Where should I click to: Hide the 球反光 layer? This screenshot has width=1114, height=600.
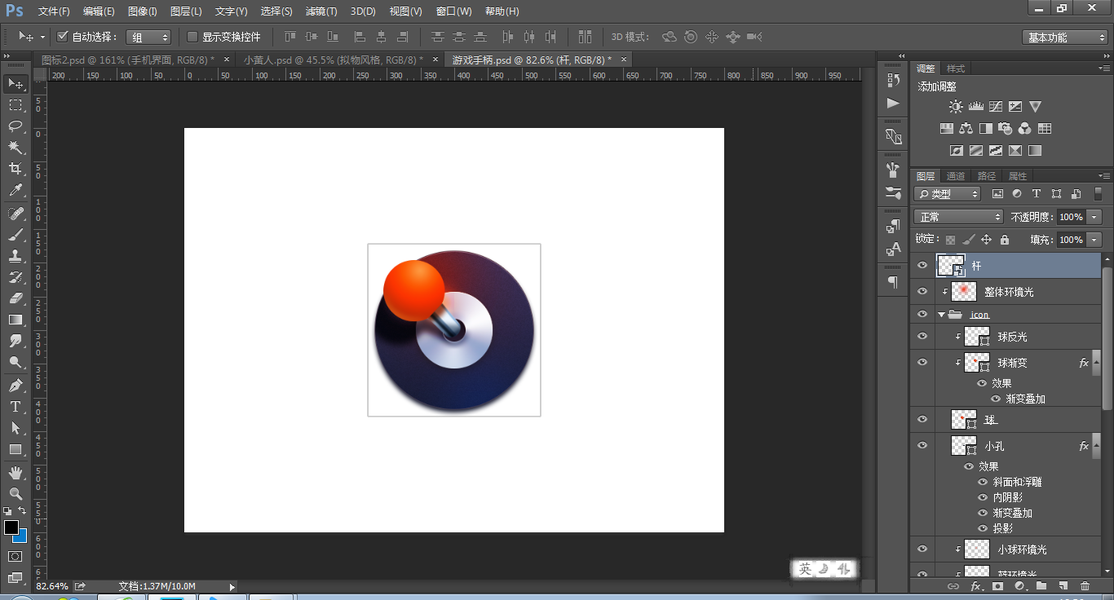[x=922, y=337]
